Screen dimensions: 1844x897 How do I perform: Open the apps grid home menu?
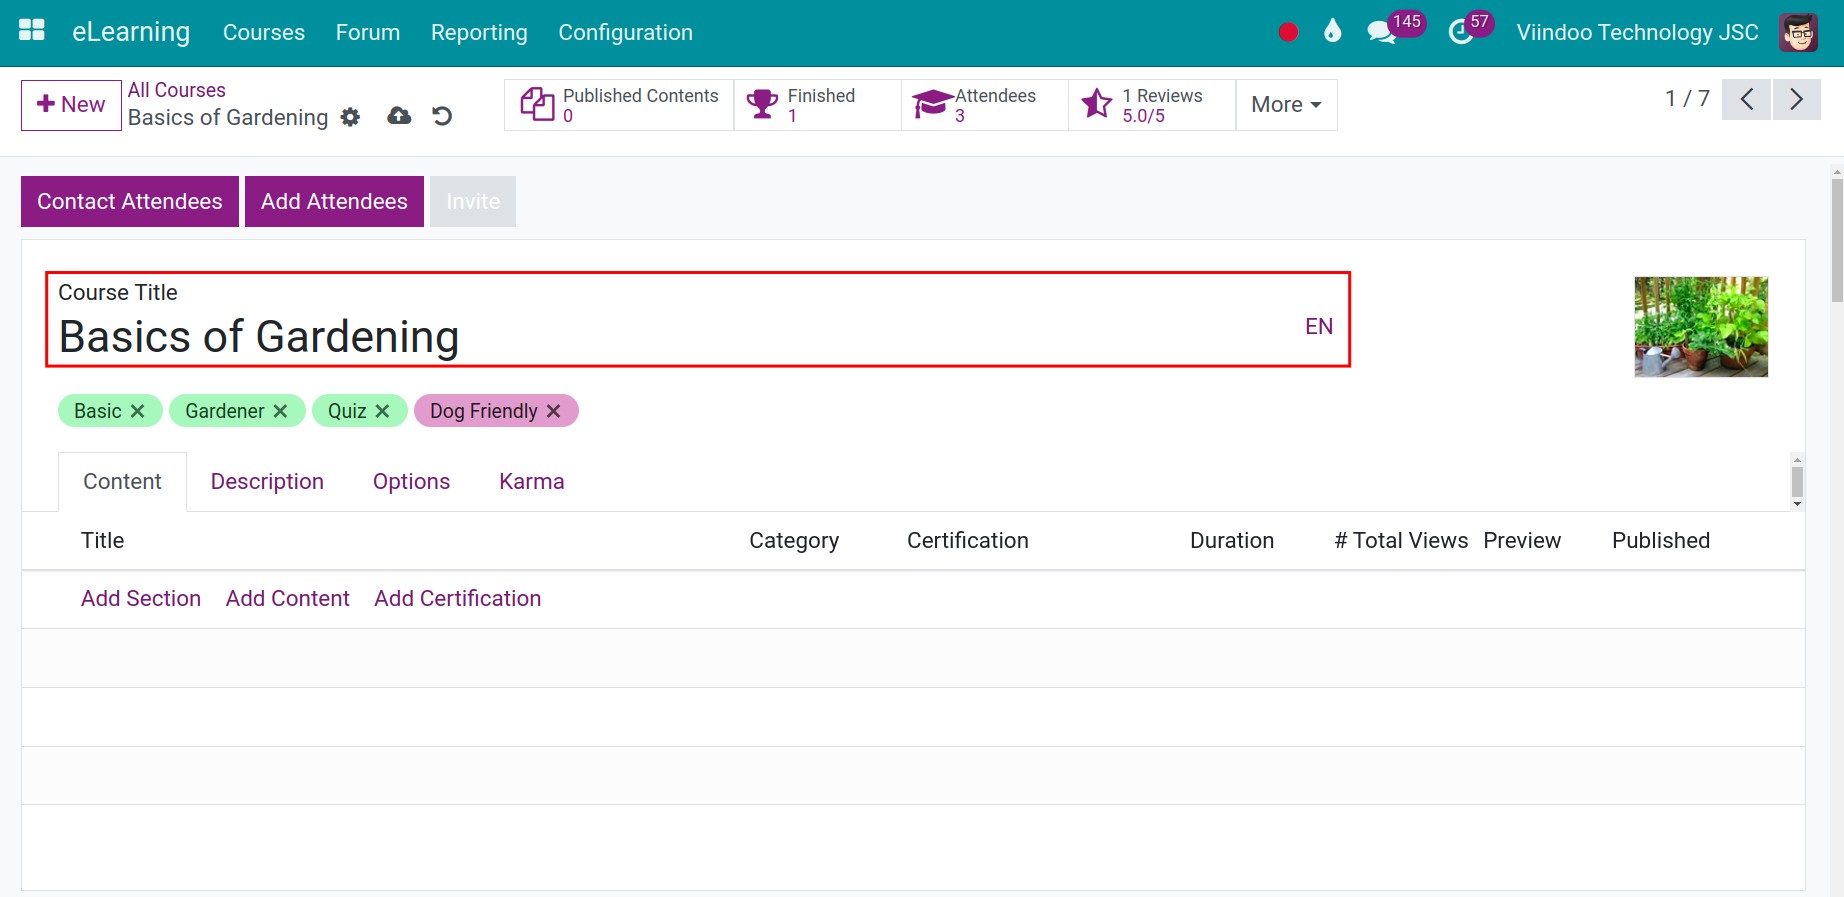click(32, 32)
